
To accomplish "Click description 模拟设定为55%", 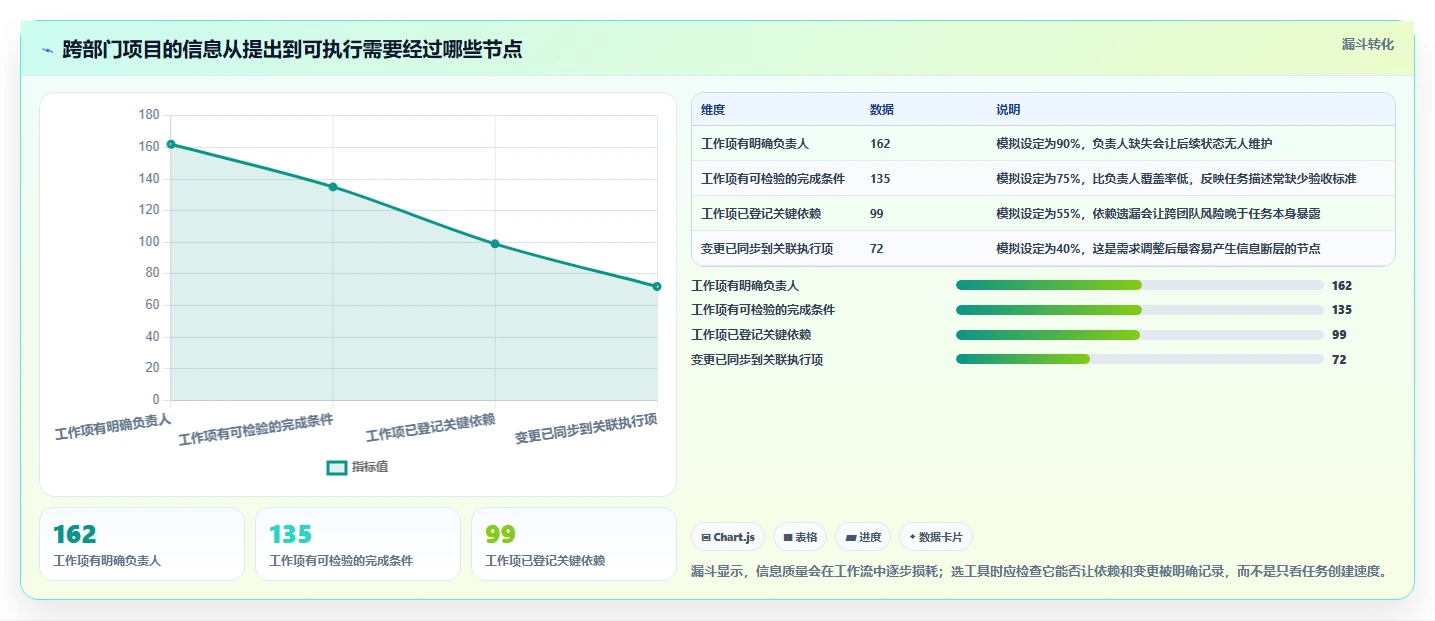I will click(x=1158, y=214).
